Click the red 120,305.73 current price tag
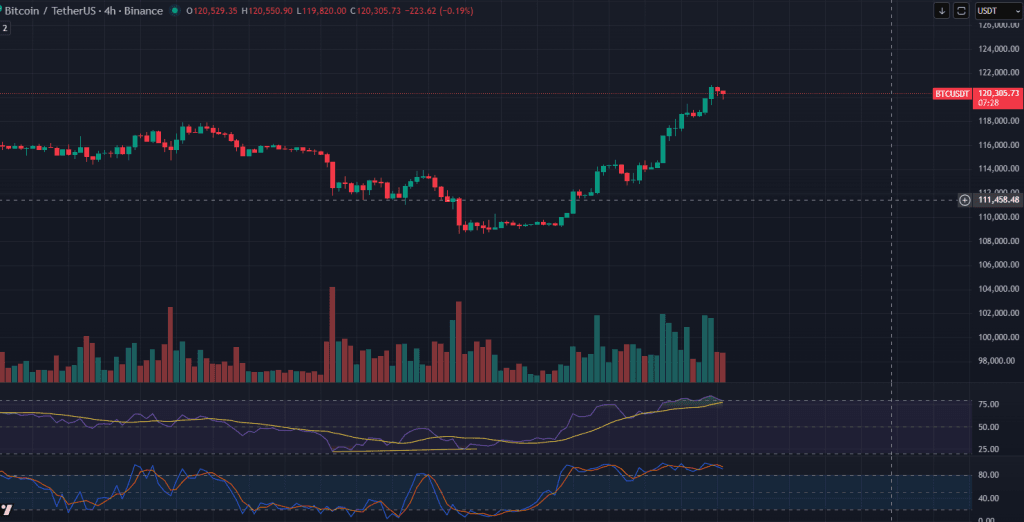The width and height of the screenshot is (1024, 522). (x=999, y=93)
